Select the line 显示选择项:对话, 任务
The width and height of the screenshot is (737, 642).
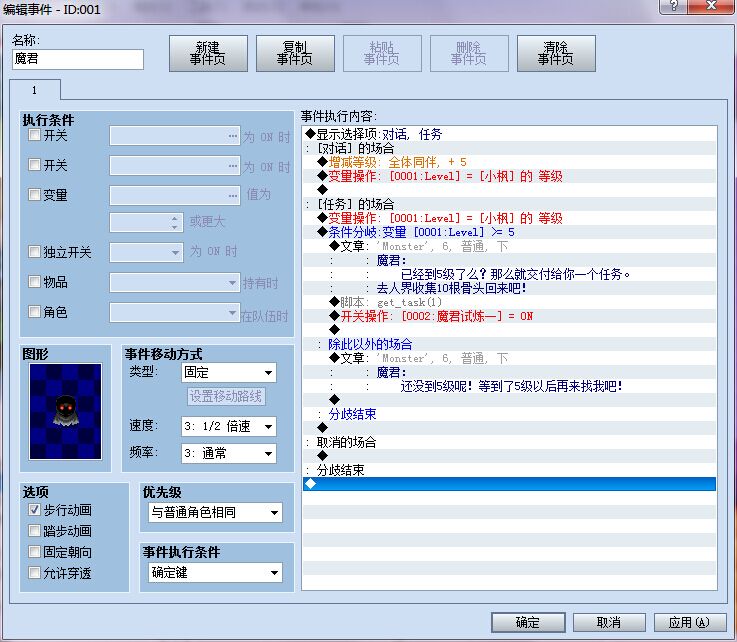510,134
